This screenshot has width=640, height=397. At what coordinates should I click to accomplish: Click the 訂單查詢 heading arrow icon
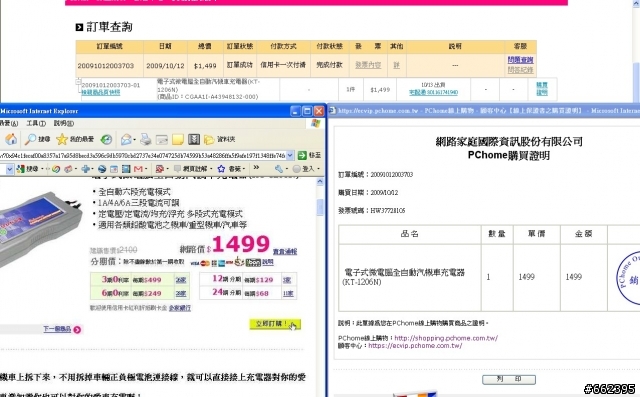(x=79, y=27)
